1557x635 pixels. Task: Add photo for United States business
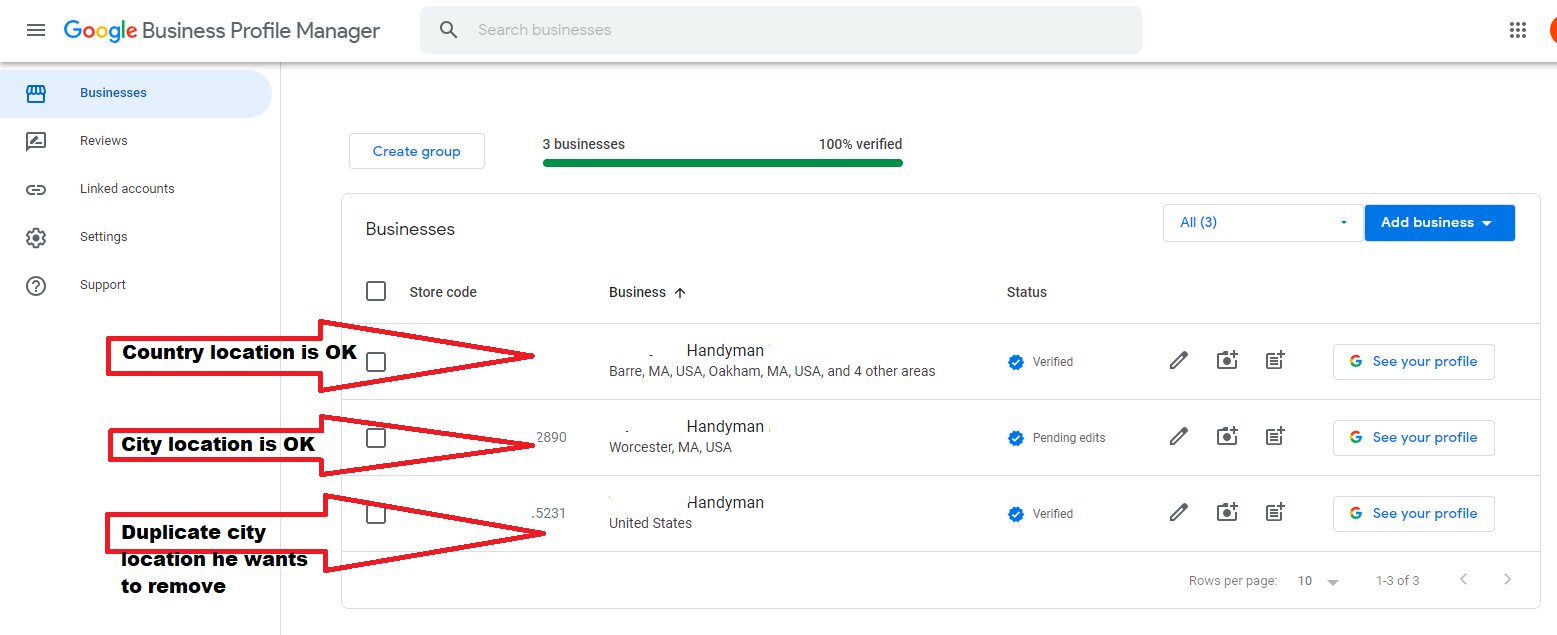point(1227,513)
